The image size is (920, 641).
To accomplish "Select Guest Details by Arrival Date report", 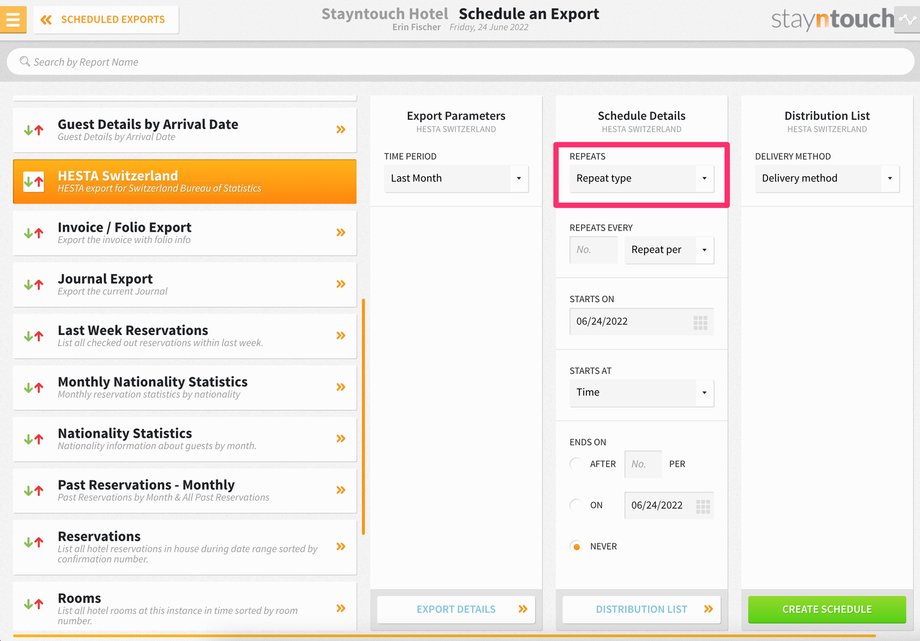I will point(185,130).
